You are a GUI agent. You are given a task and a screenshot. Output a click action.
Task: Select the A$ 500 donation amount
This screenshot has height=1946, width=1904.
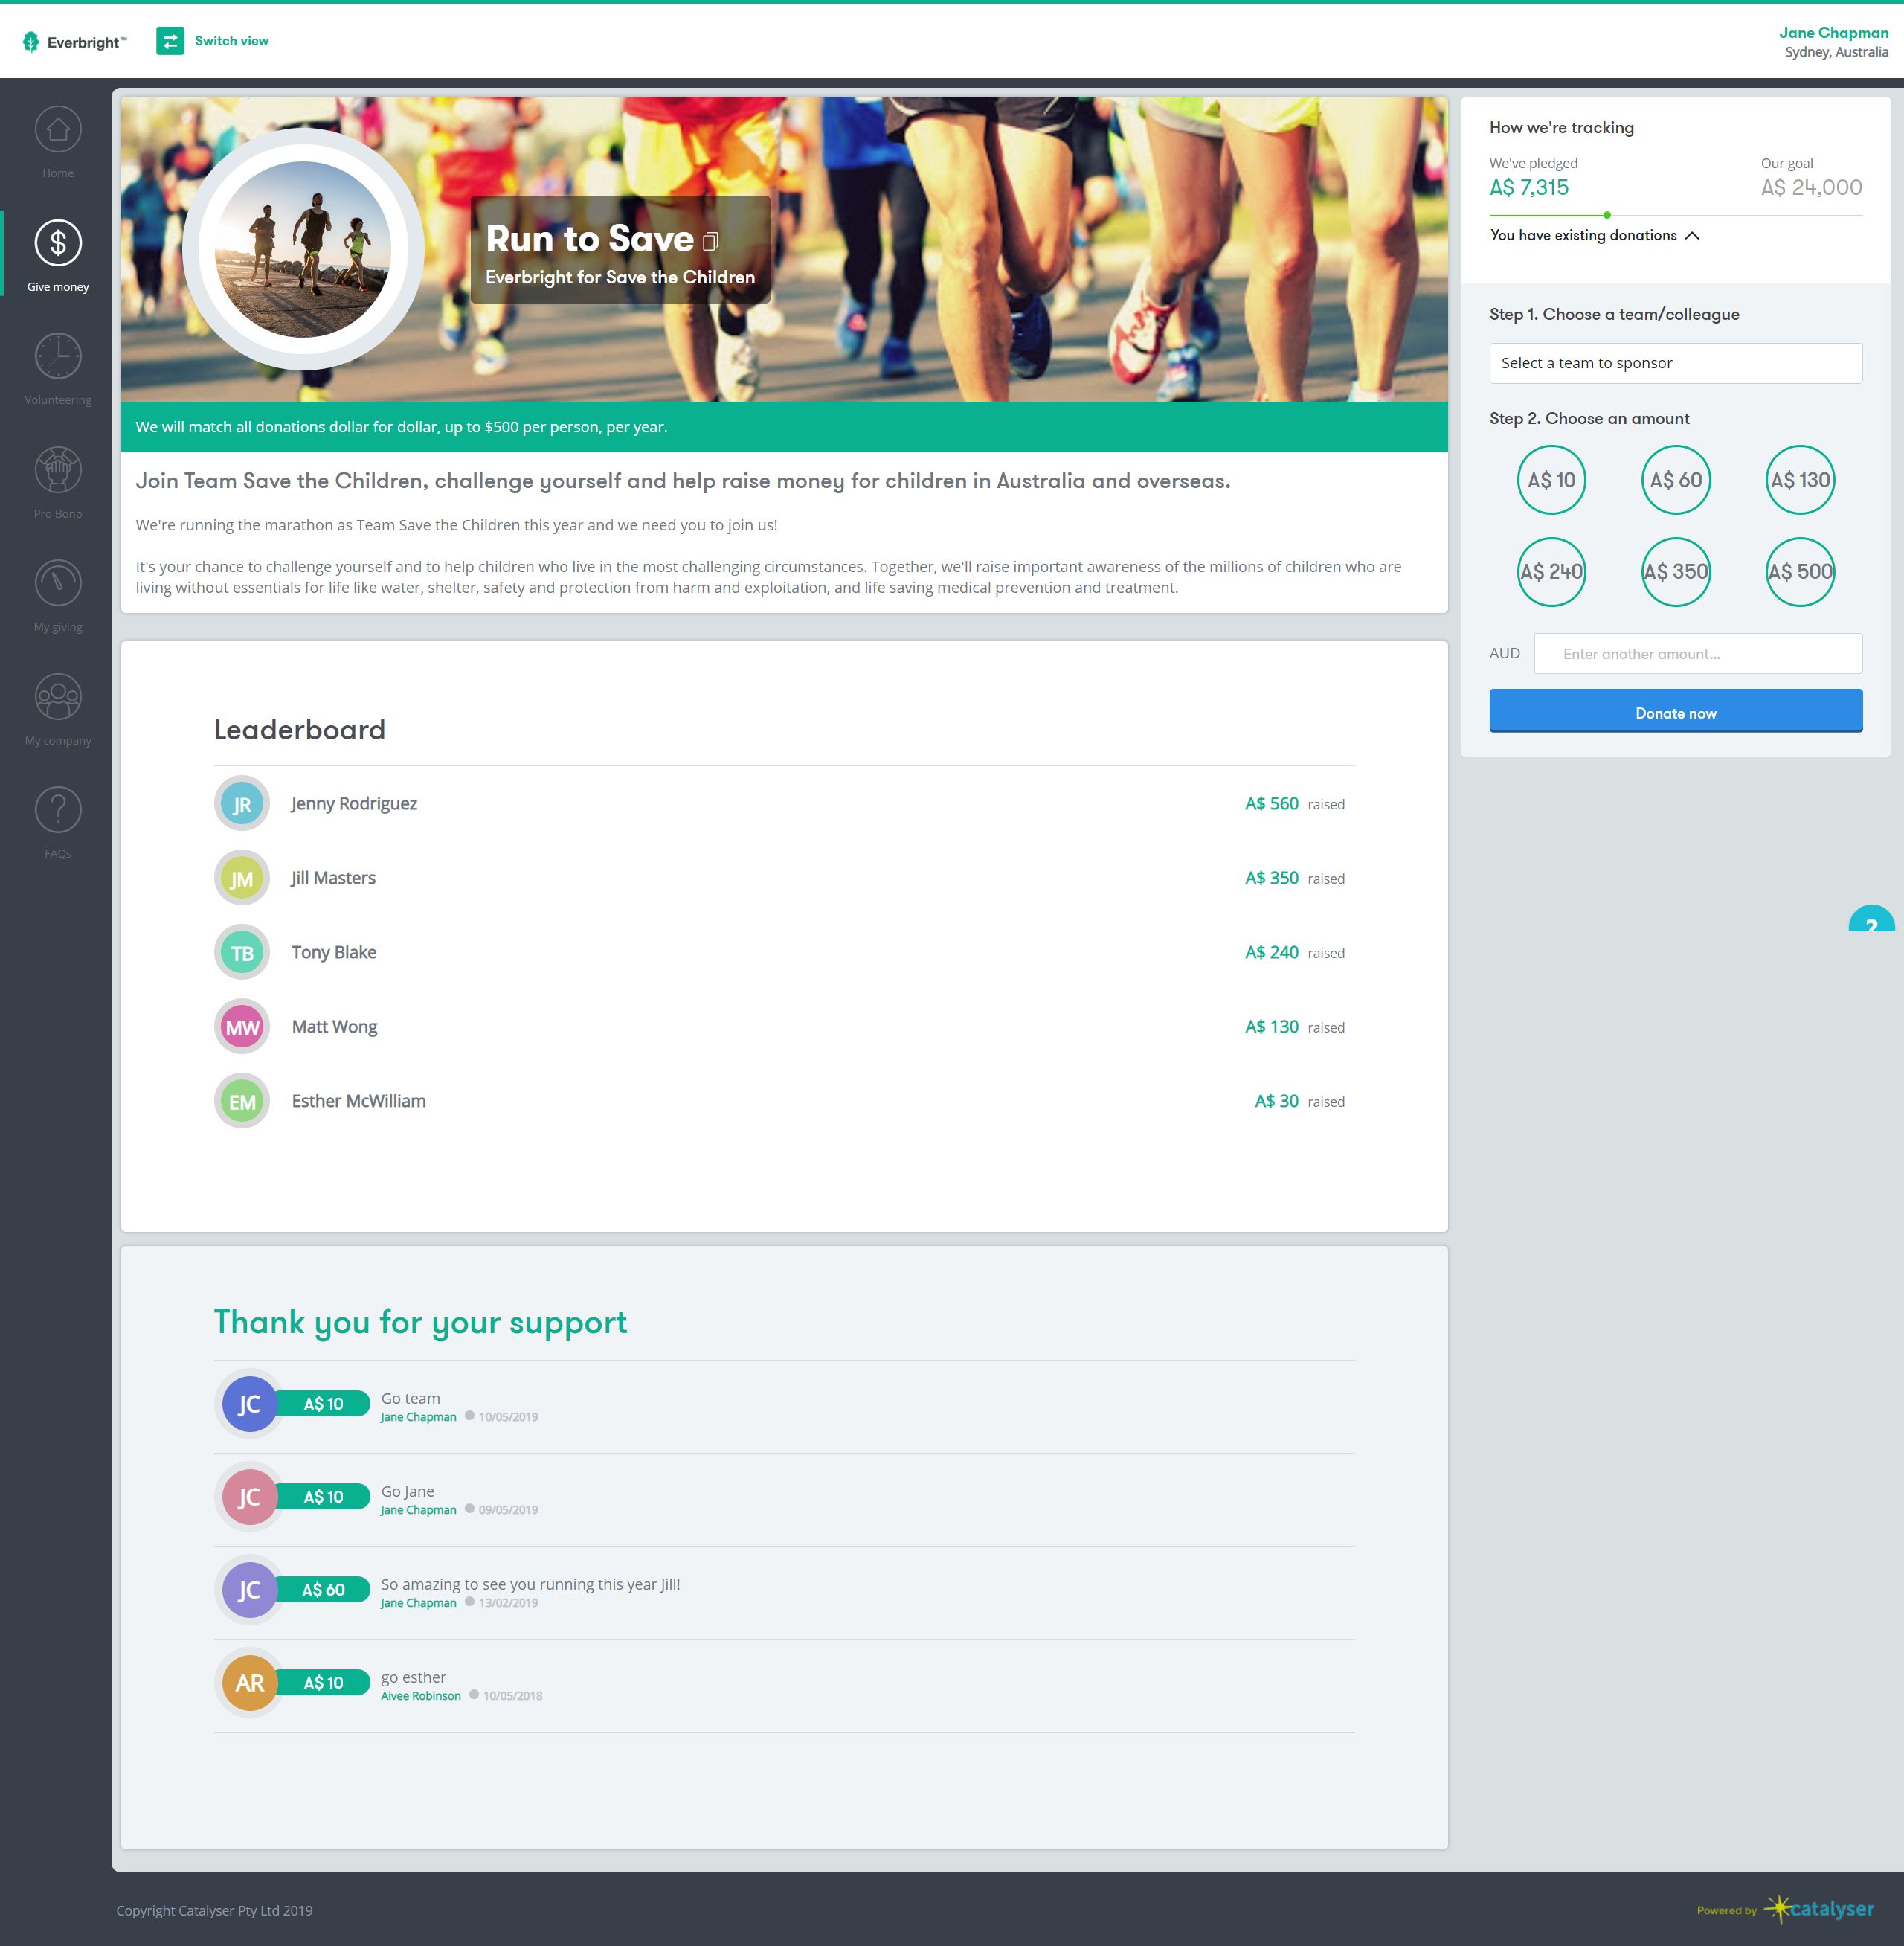click(1800, 573)
